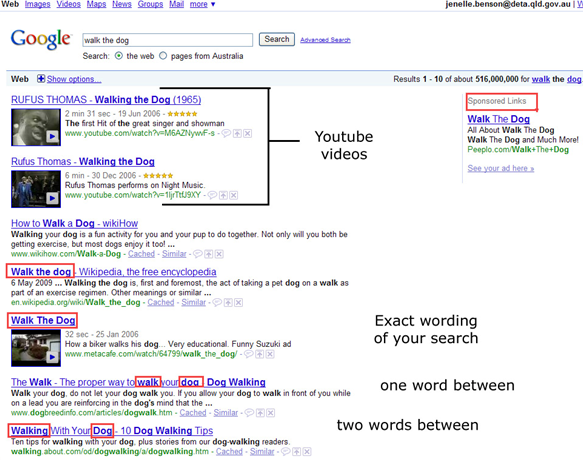Screen dimensions: 583x460
Task: Remove the Rufus Thomas 1965 video result
Action: (x=248, y=134)
